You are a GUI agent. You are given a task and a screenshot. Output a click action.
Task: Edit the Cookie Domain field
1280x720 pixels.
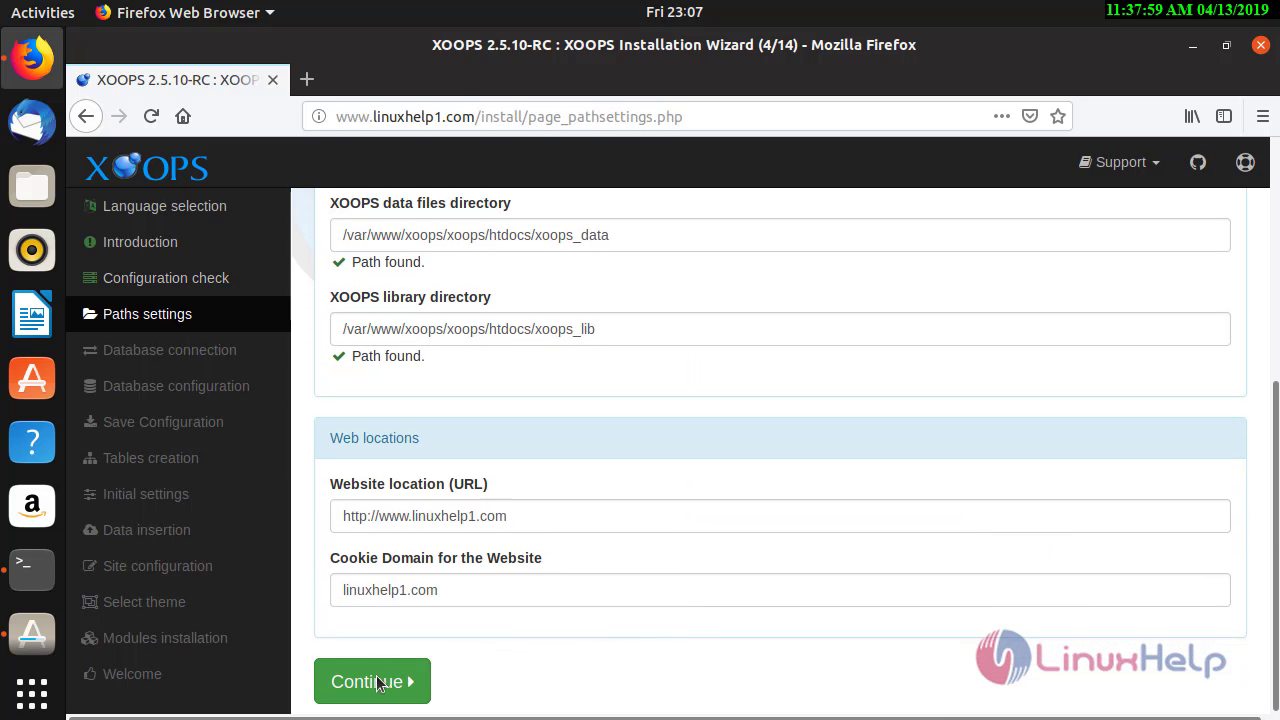780,590
